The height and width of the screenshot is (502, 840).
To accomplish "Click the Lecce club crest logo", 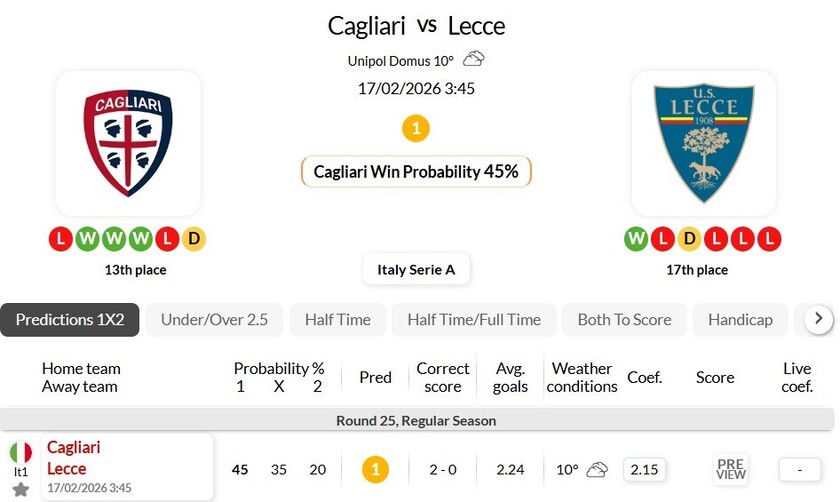I will [x=703, y=143].
